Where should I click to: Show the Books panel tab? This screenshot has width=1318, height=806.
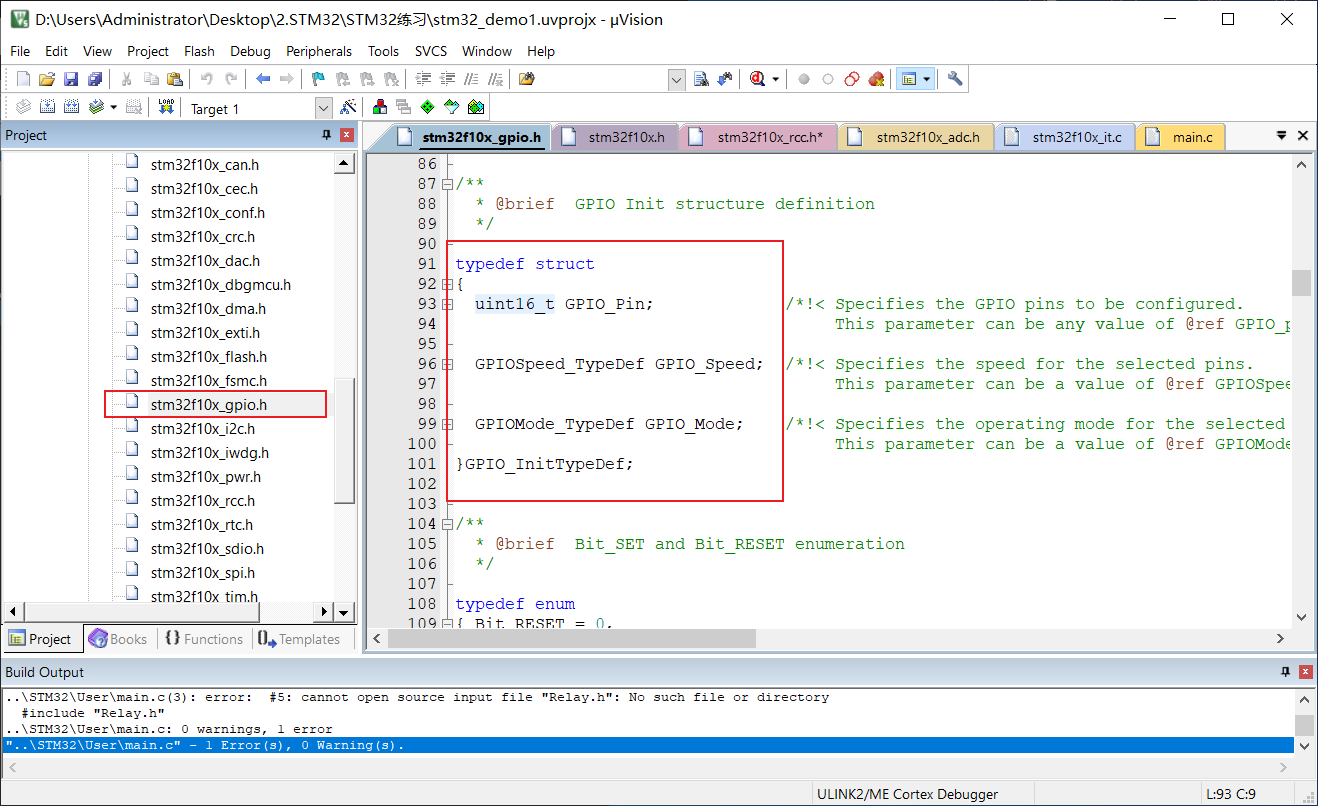coord(117,639)
